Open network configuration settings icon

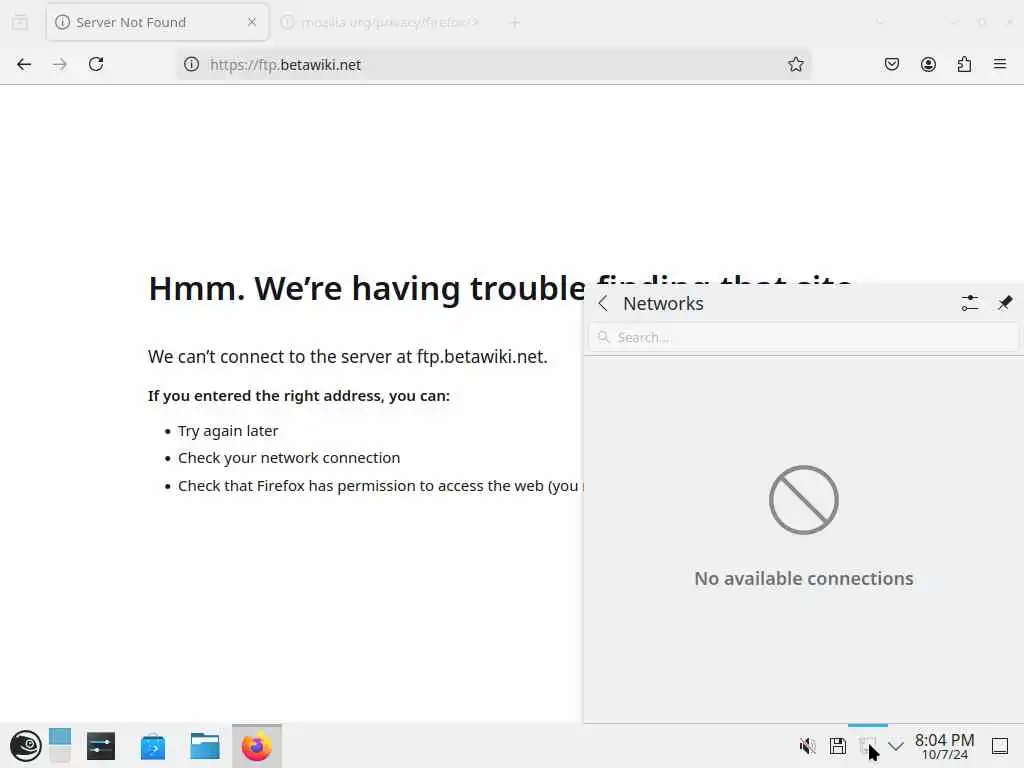click(970, 303)
